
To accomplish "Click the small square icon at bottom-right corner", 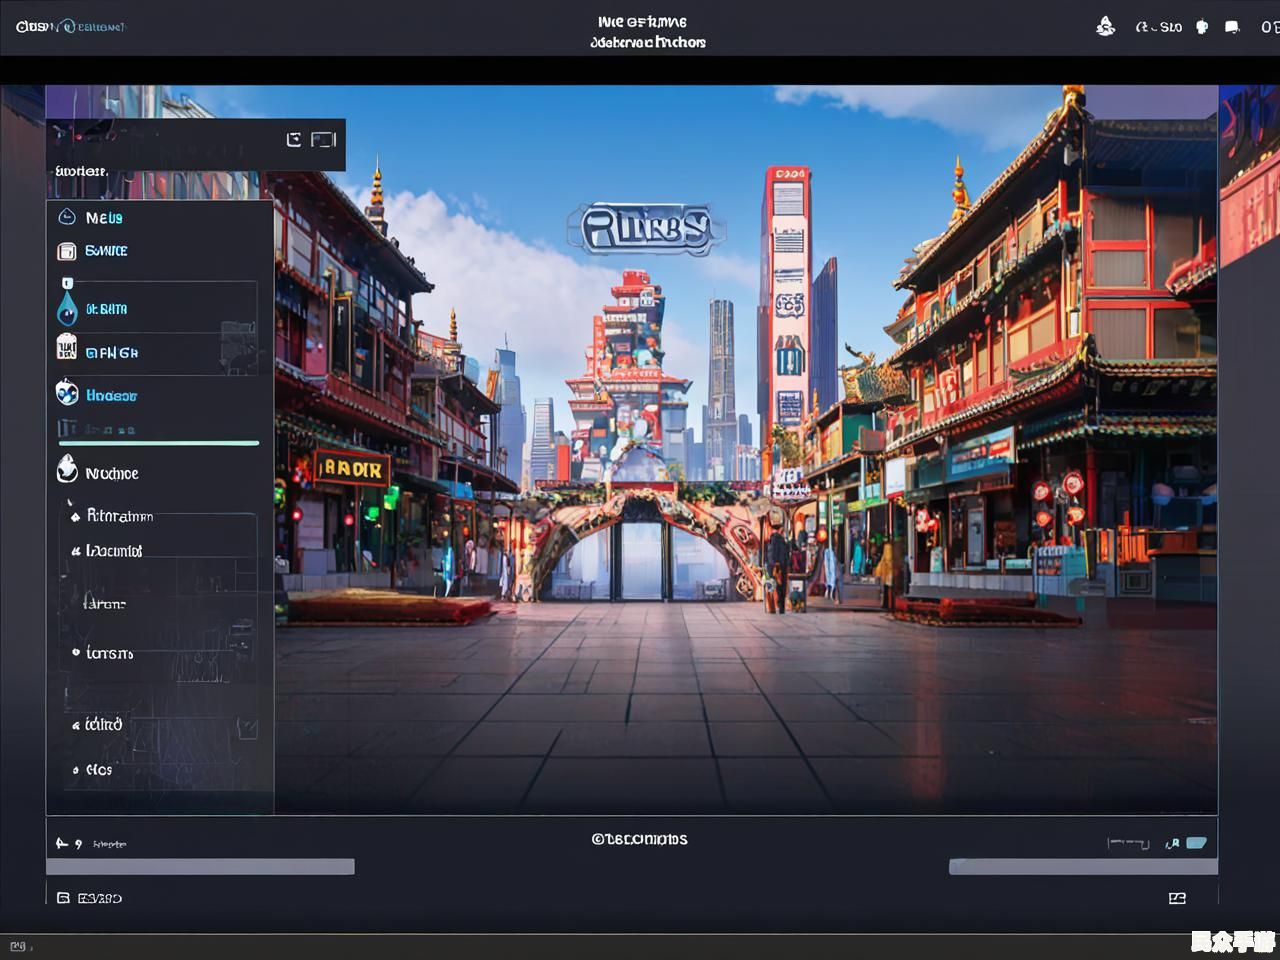I will tap(1177, 898).
